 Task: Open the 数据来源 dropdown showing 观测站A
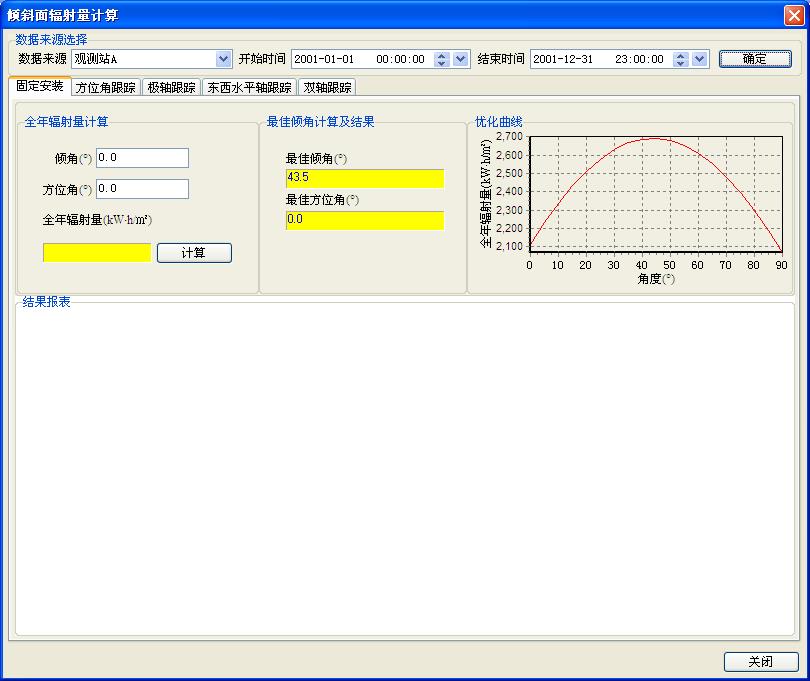[151, 59]
